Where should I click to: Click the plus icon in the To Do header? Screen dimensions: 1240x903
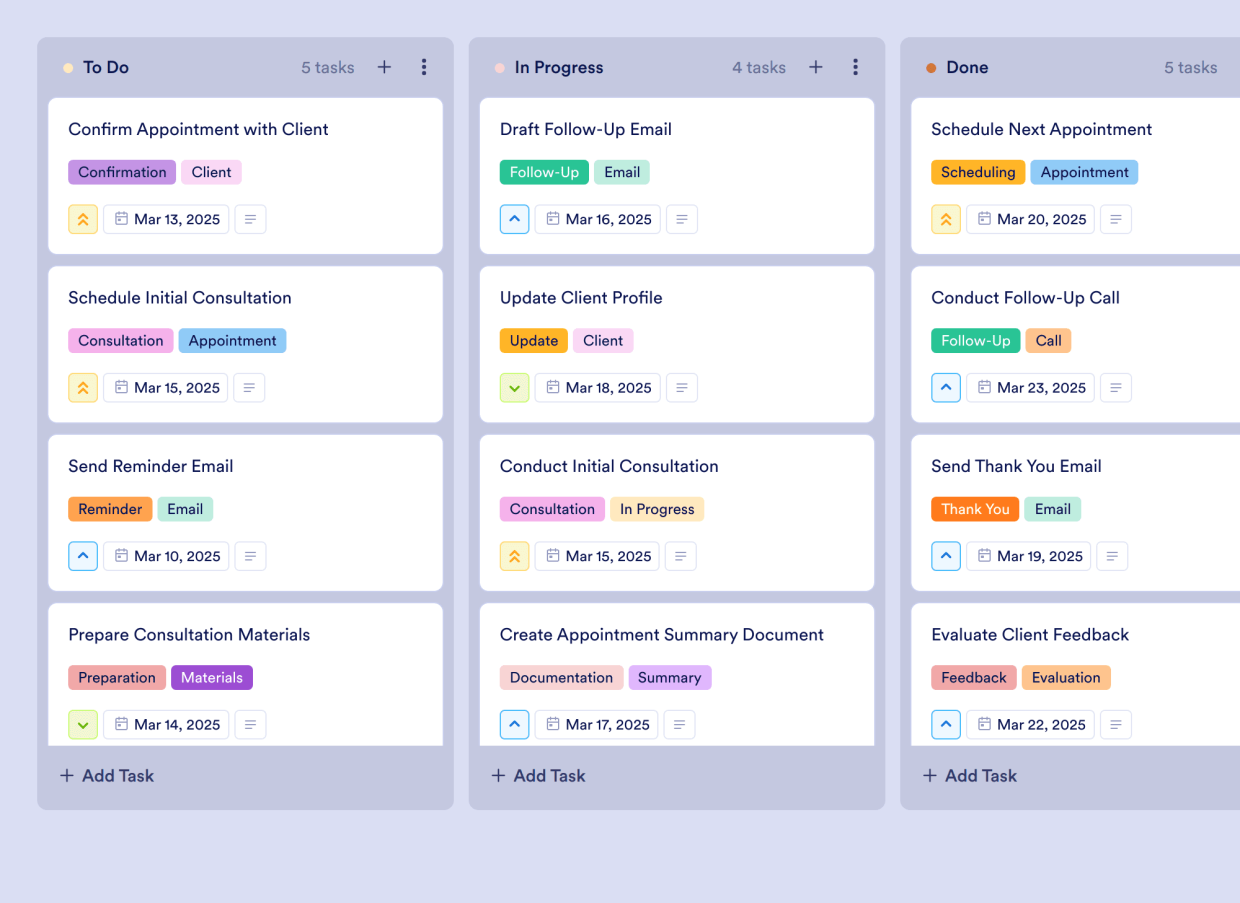384,67
